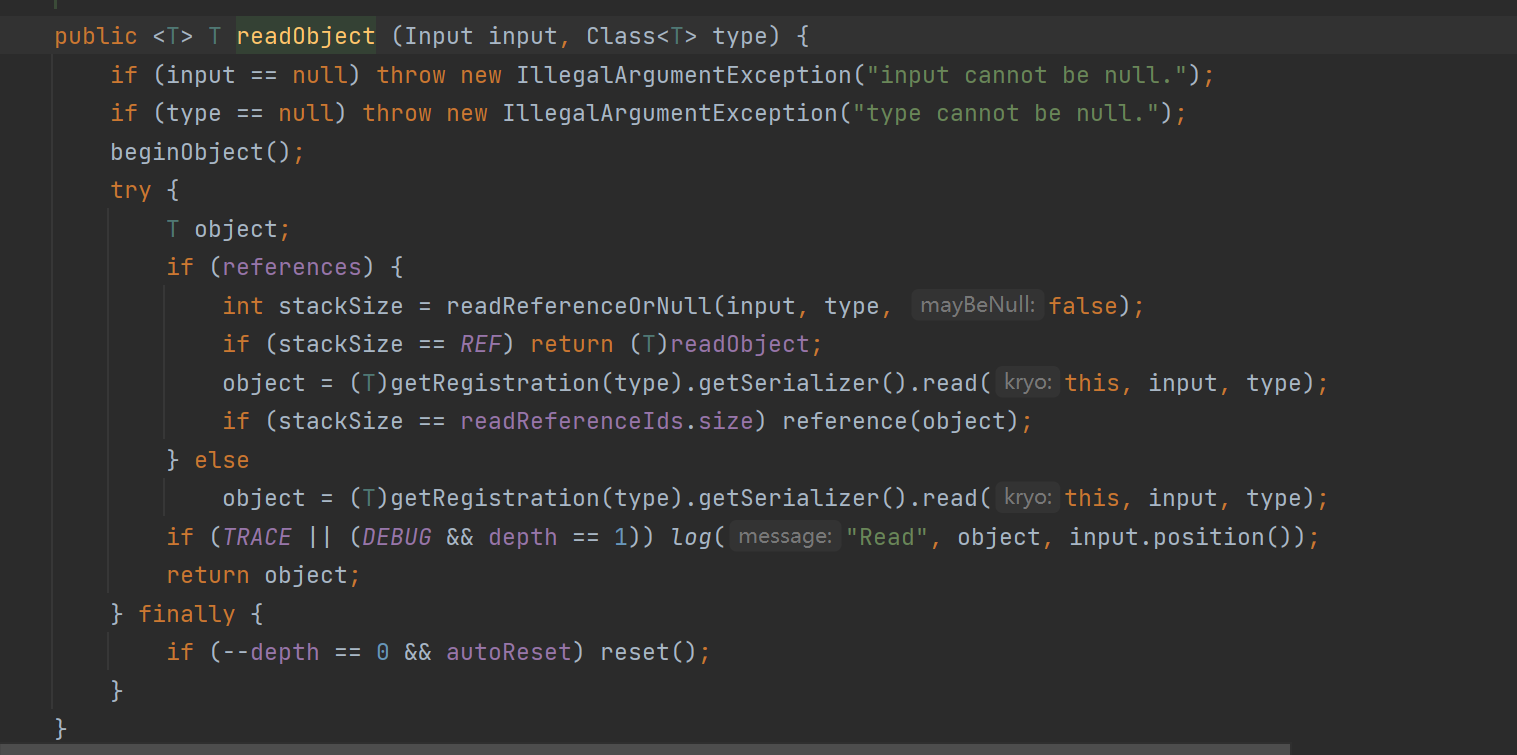1517x755 pixels.
Task: Click the beginObject() call
Action: pos(200,152)
